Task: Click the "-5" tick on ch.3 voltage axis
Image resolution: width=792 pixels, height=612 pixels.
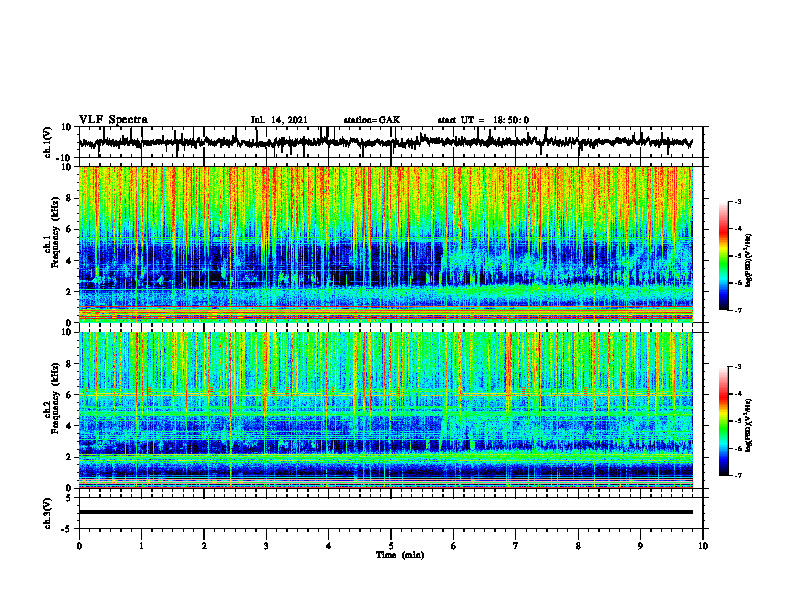Action: [x=68, y=529]
